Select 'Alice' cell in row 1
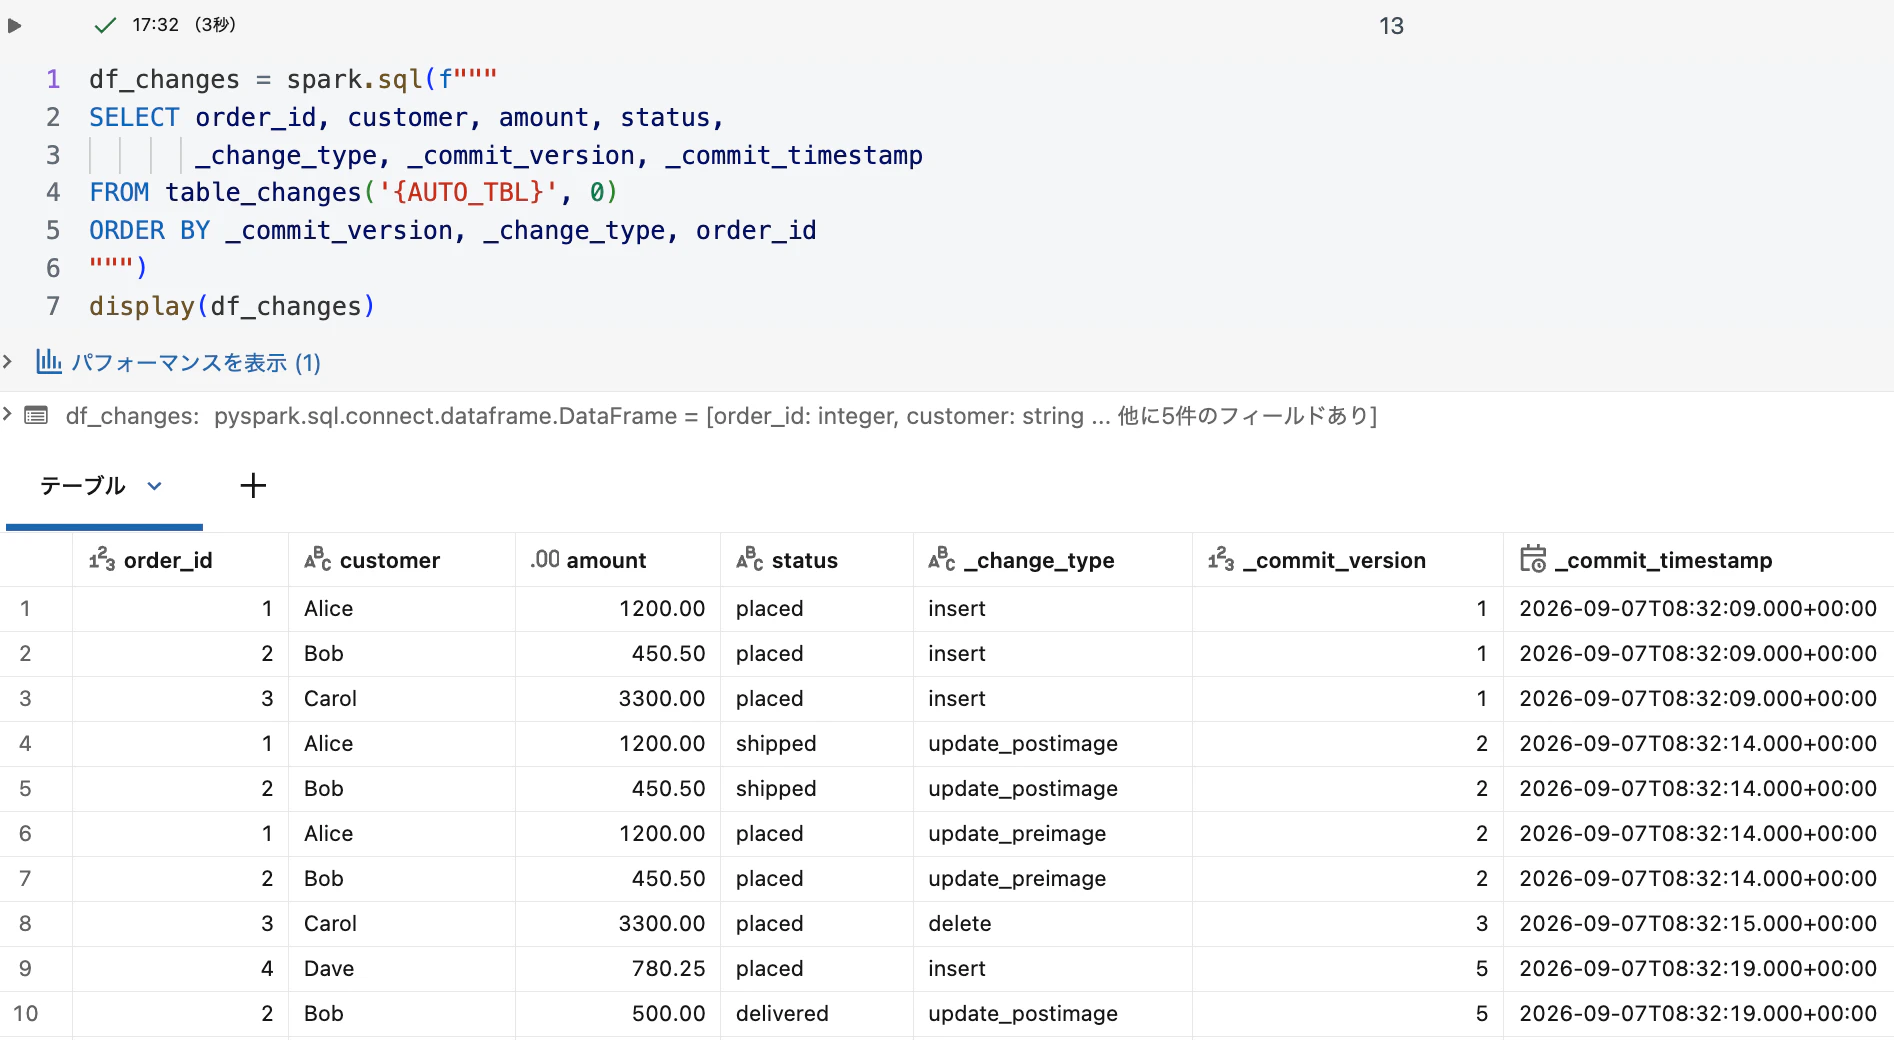This screenshot has height=1040, width=1894. [402, 609]
